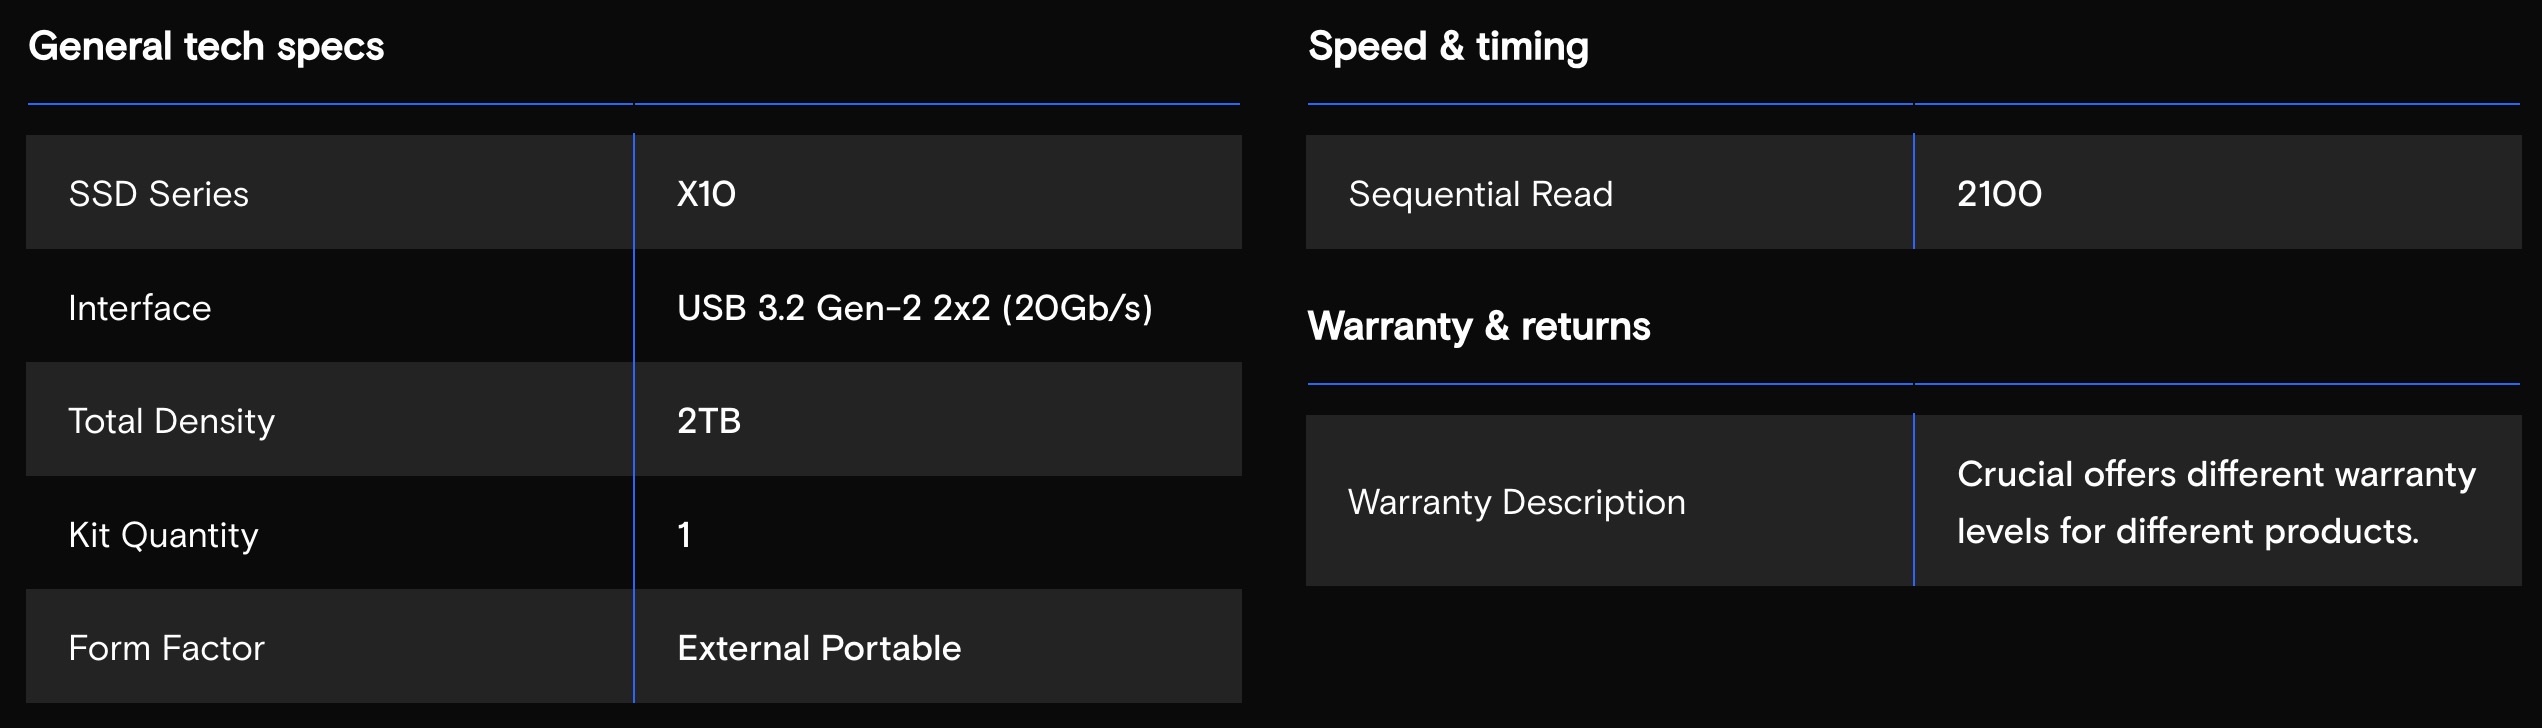Click the 'levels for different products.' line
The height and width of the screenshot is (728, 2542).
pyautogui.click(x=2187, y=531)
